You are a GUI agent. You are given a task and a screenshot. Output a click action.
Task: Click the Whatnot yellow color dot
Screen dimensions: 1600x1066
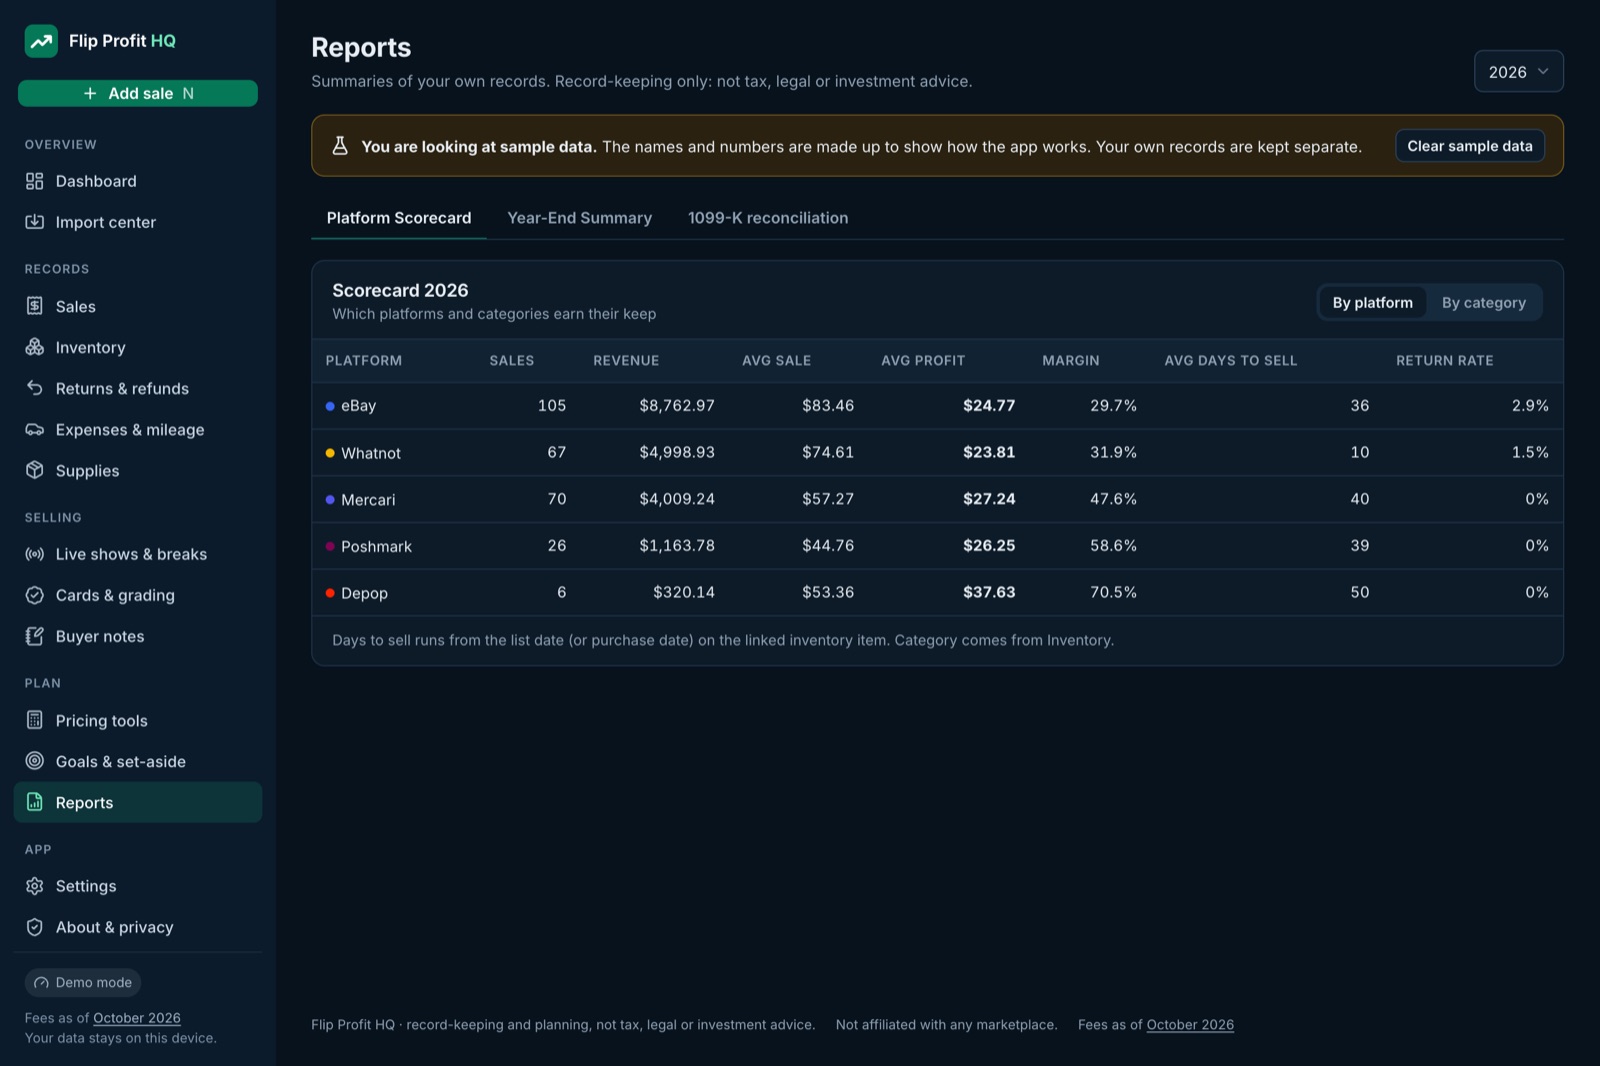click(x=330, y=453)
